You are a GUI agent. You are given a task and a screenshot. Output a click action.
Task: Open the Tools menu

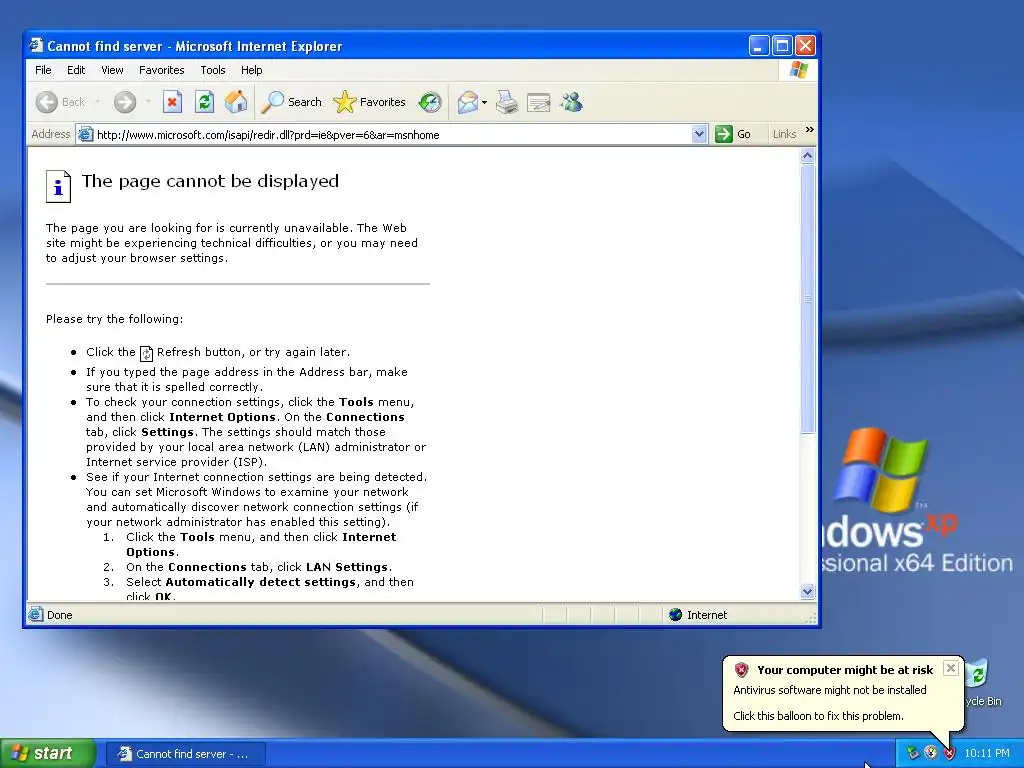pos(212,70)
